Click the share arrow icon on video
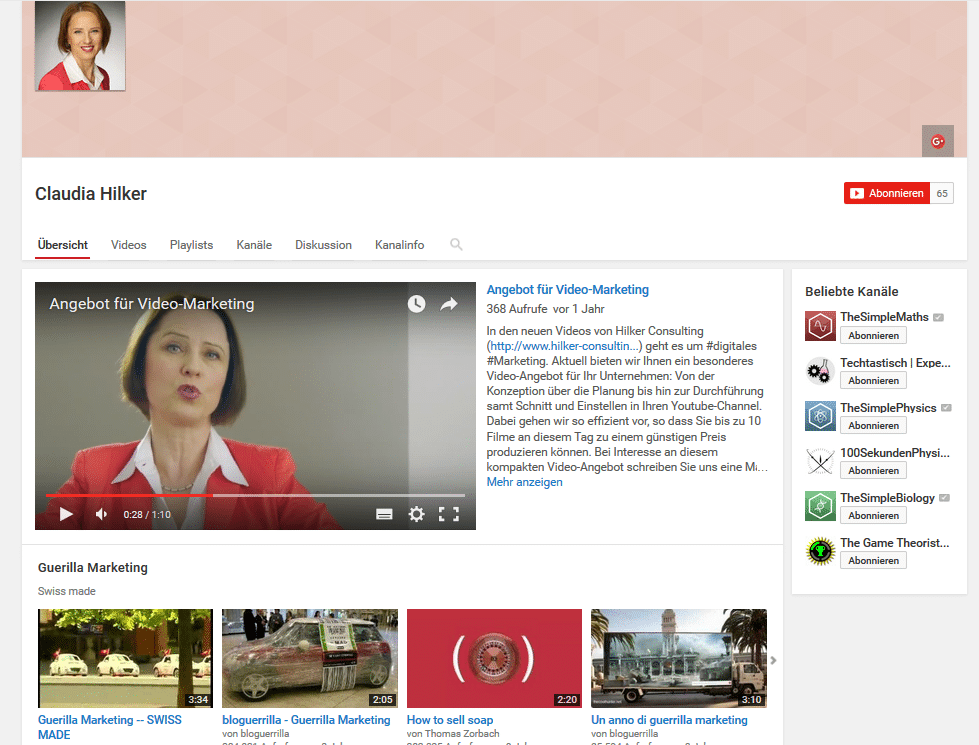This screenshot has height=745, width=979. pos(449,303)
